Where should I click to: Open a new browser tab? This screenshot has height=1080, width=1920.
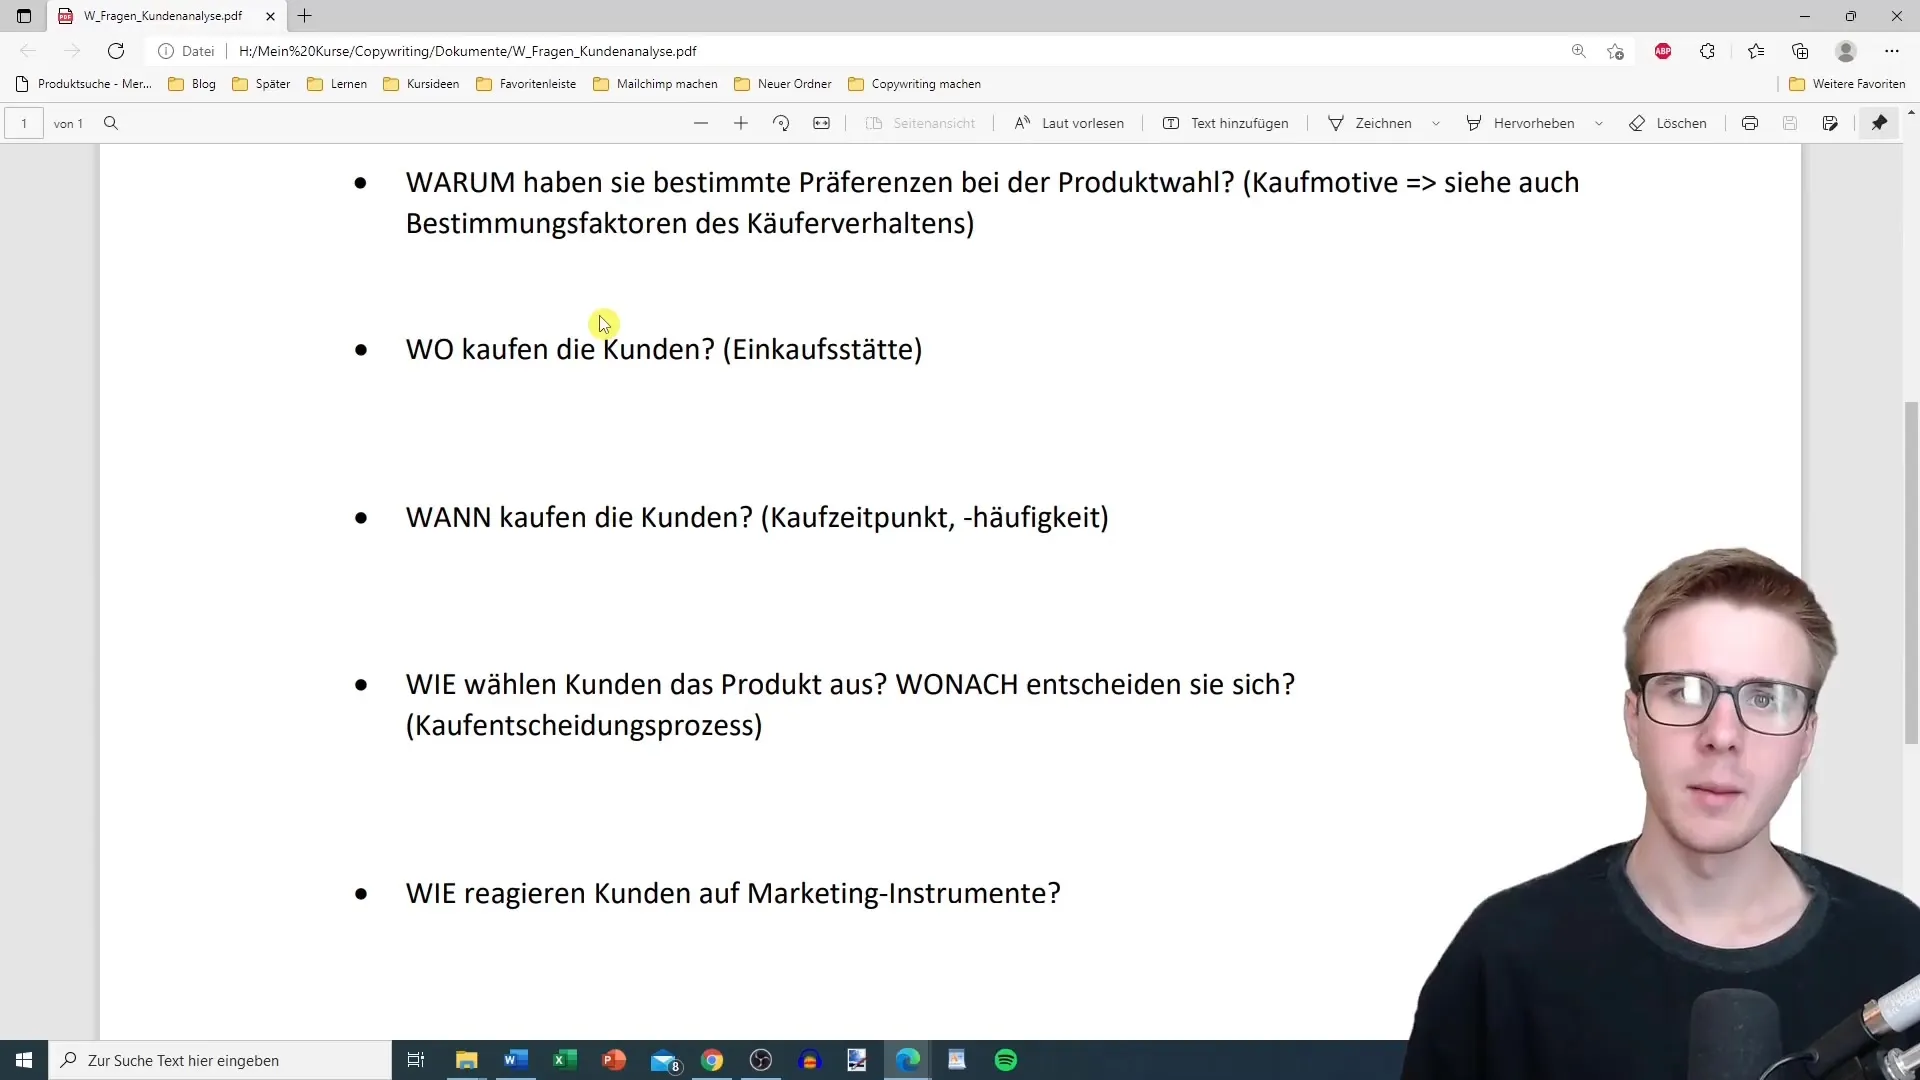(305, 16)
